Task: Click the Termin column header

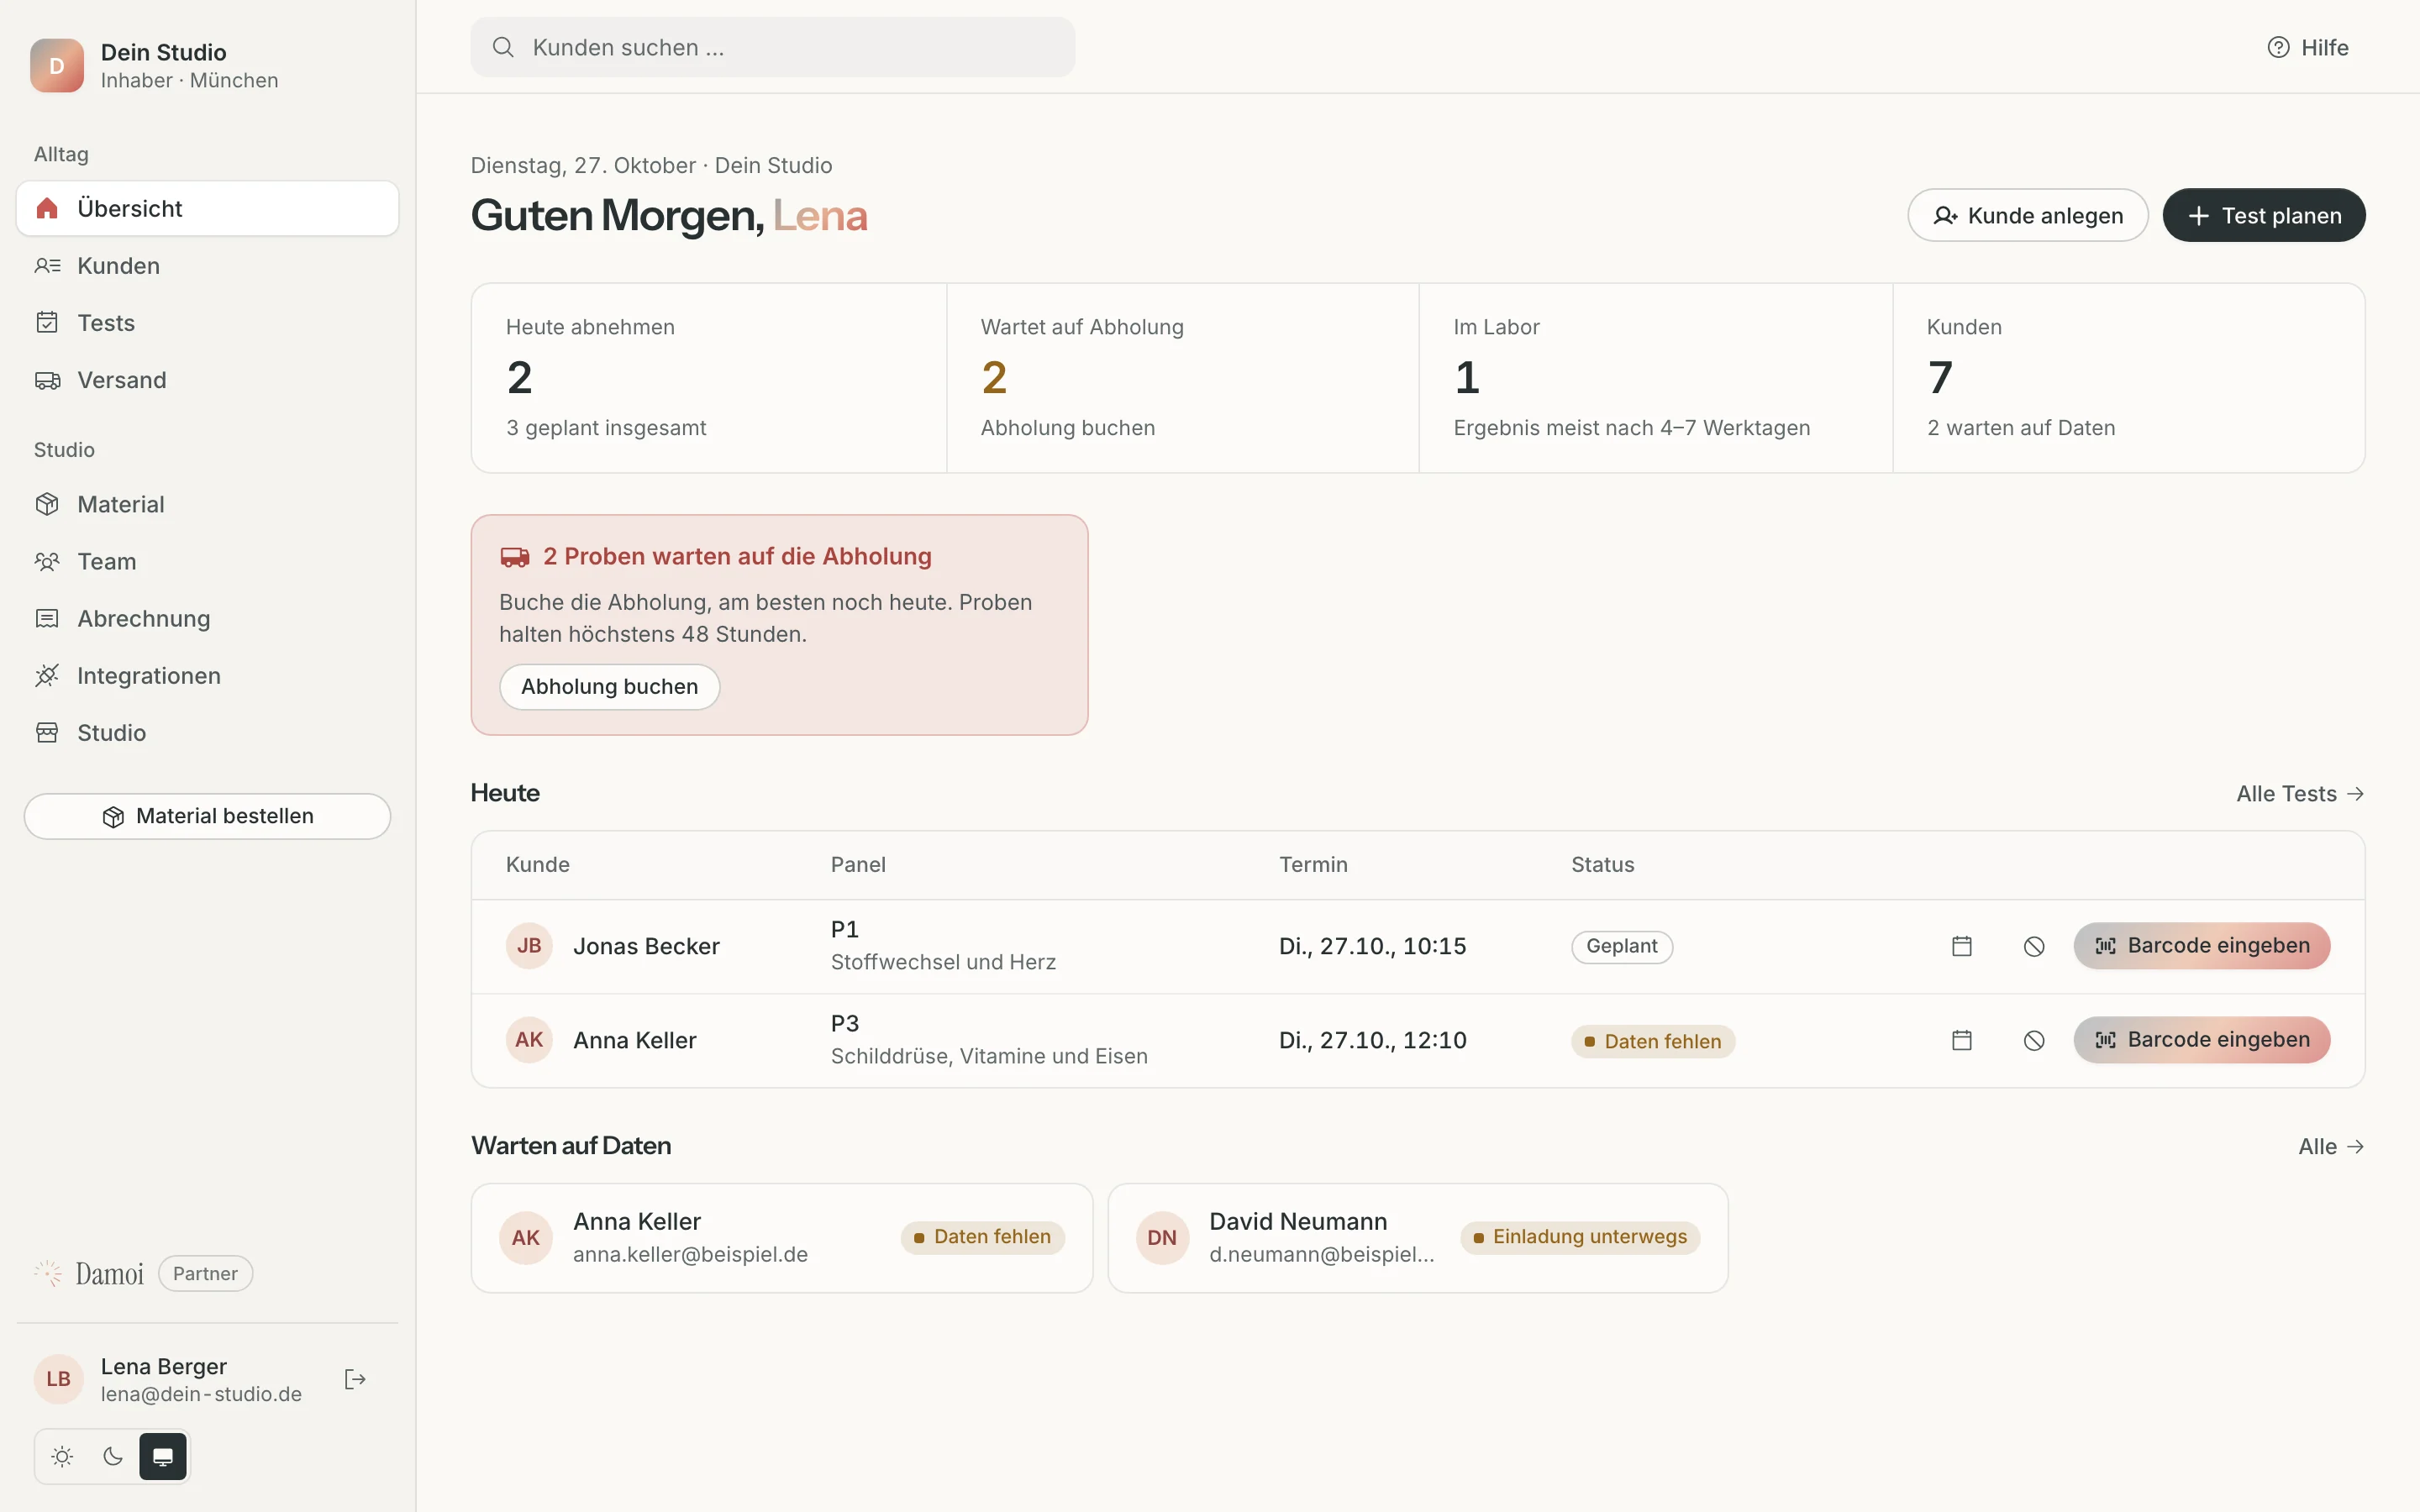Action: pyautogui.click(x=1313, y=864)
